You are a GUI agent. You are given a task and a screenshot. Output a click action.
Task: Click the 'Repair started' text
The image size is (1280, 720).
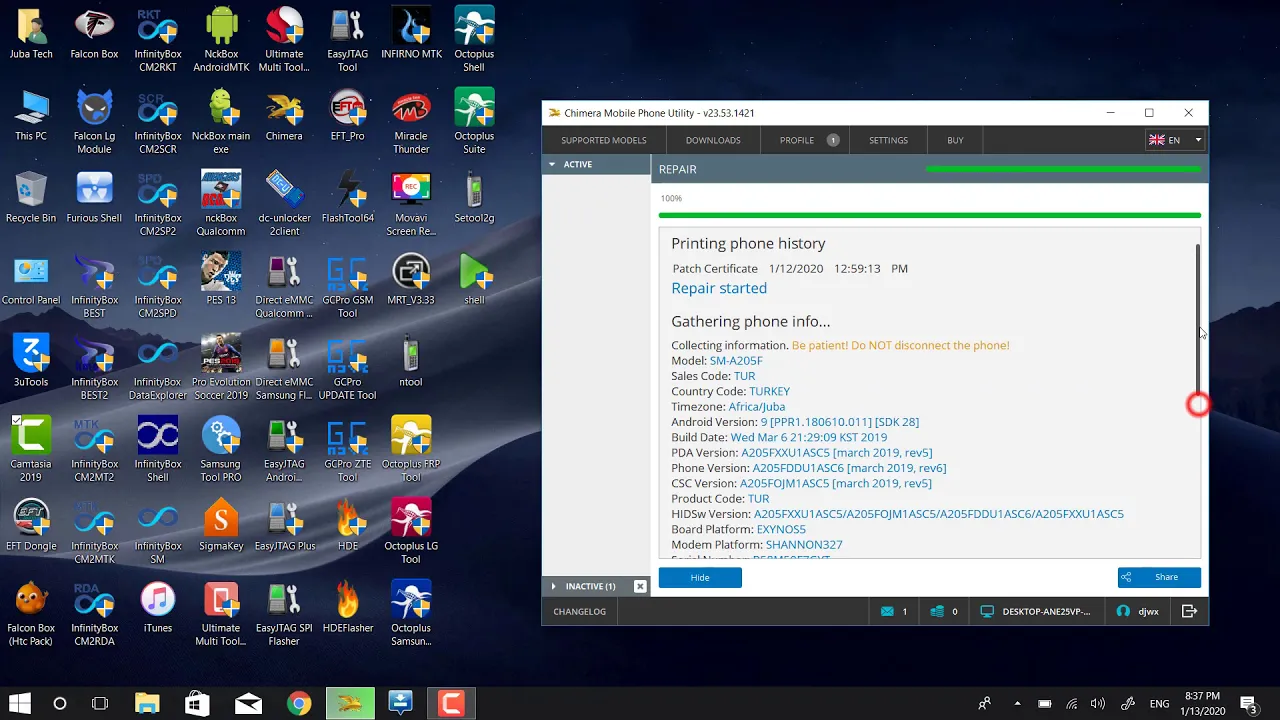coord(719,288)
